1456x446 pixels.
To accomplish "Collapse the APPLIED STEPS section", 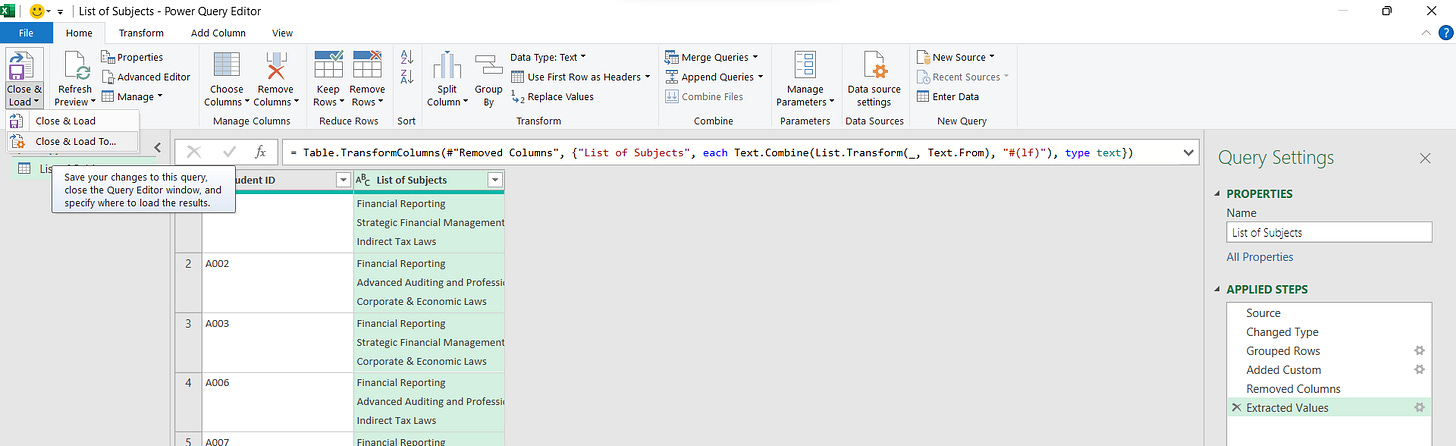I will click(x=1217, y=290).
